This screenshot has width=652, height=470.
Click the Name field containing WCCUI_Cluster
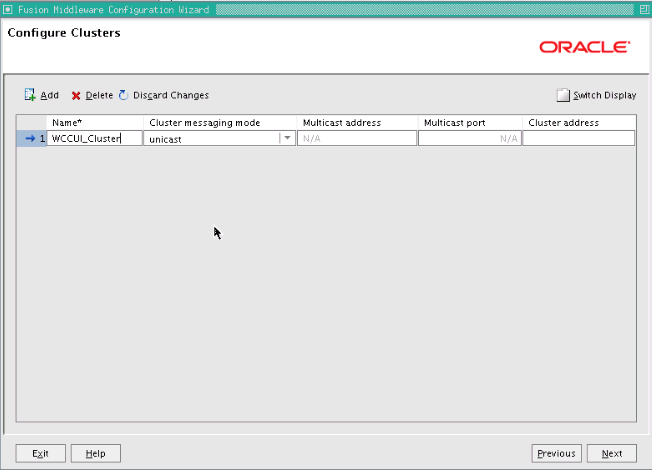pyautogui.click(x=95, y=138)
